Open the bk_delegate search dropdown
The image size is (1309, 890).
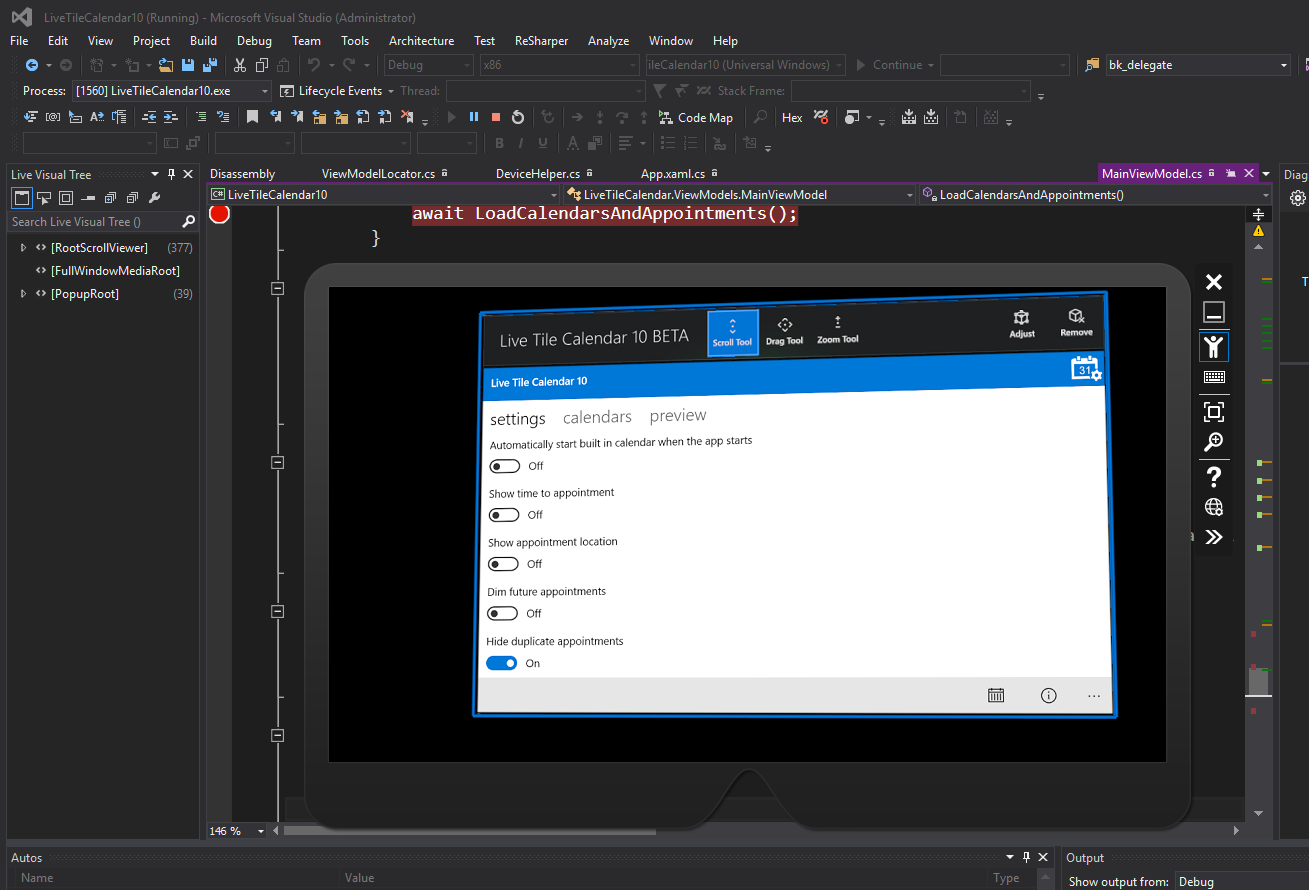[x=1284, y=65]
